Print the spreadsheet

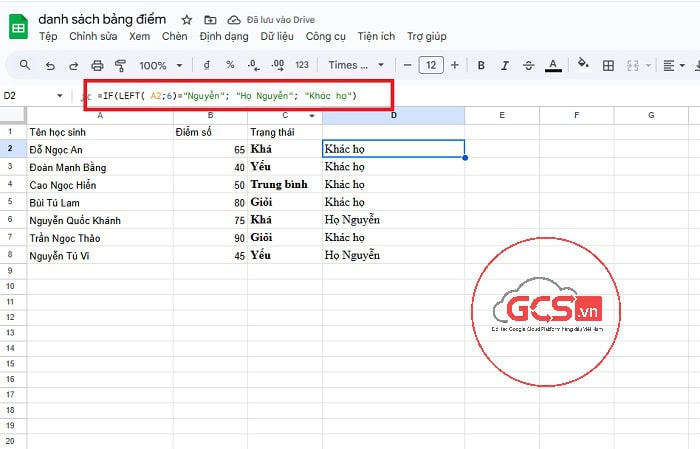click(x=98, y=66)
